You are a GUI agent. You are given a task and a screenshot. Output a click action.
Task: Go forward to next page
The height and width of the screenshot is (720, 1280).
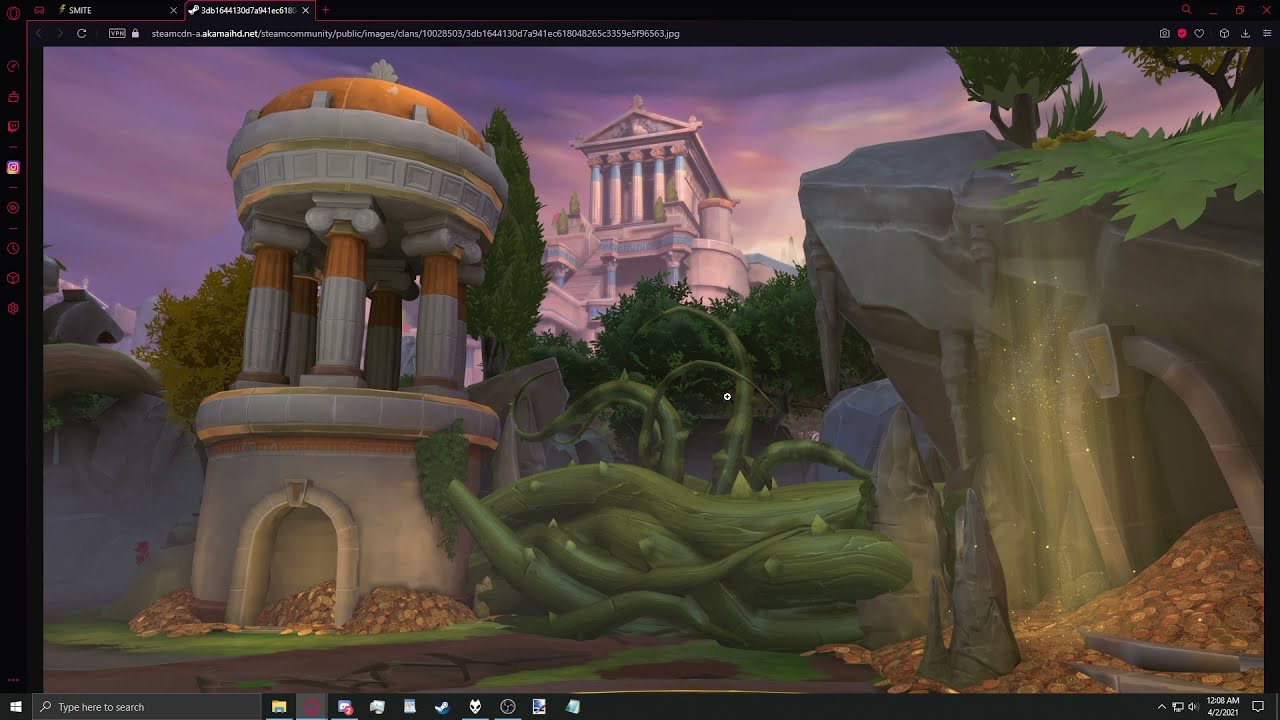(x=59, y=33)
